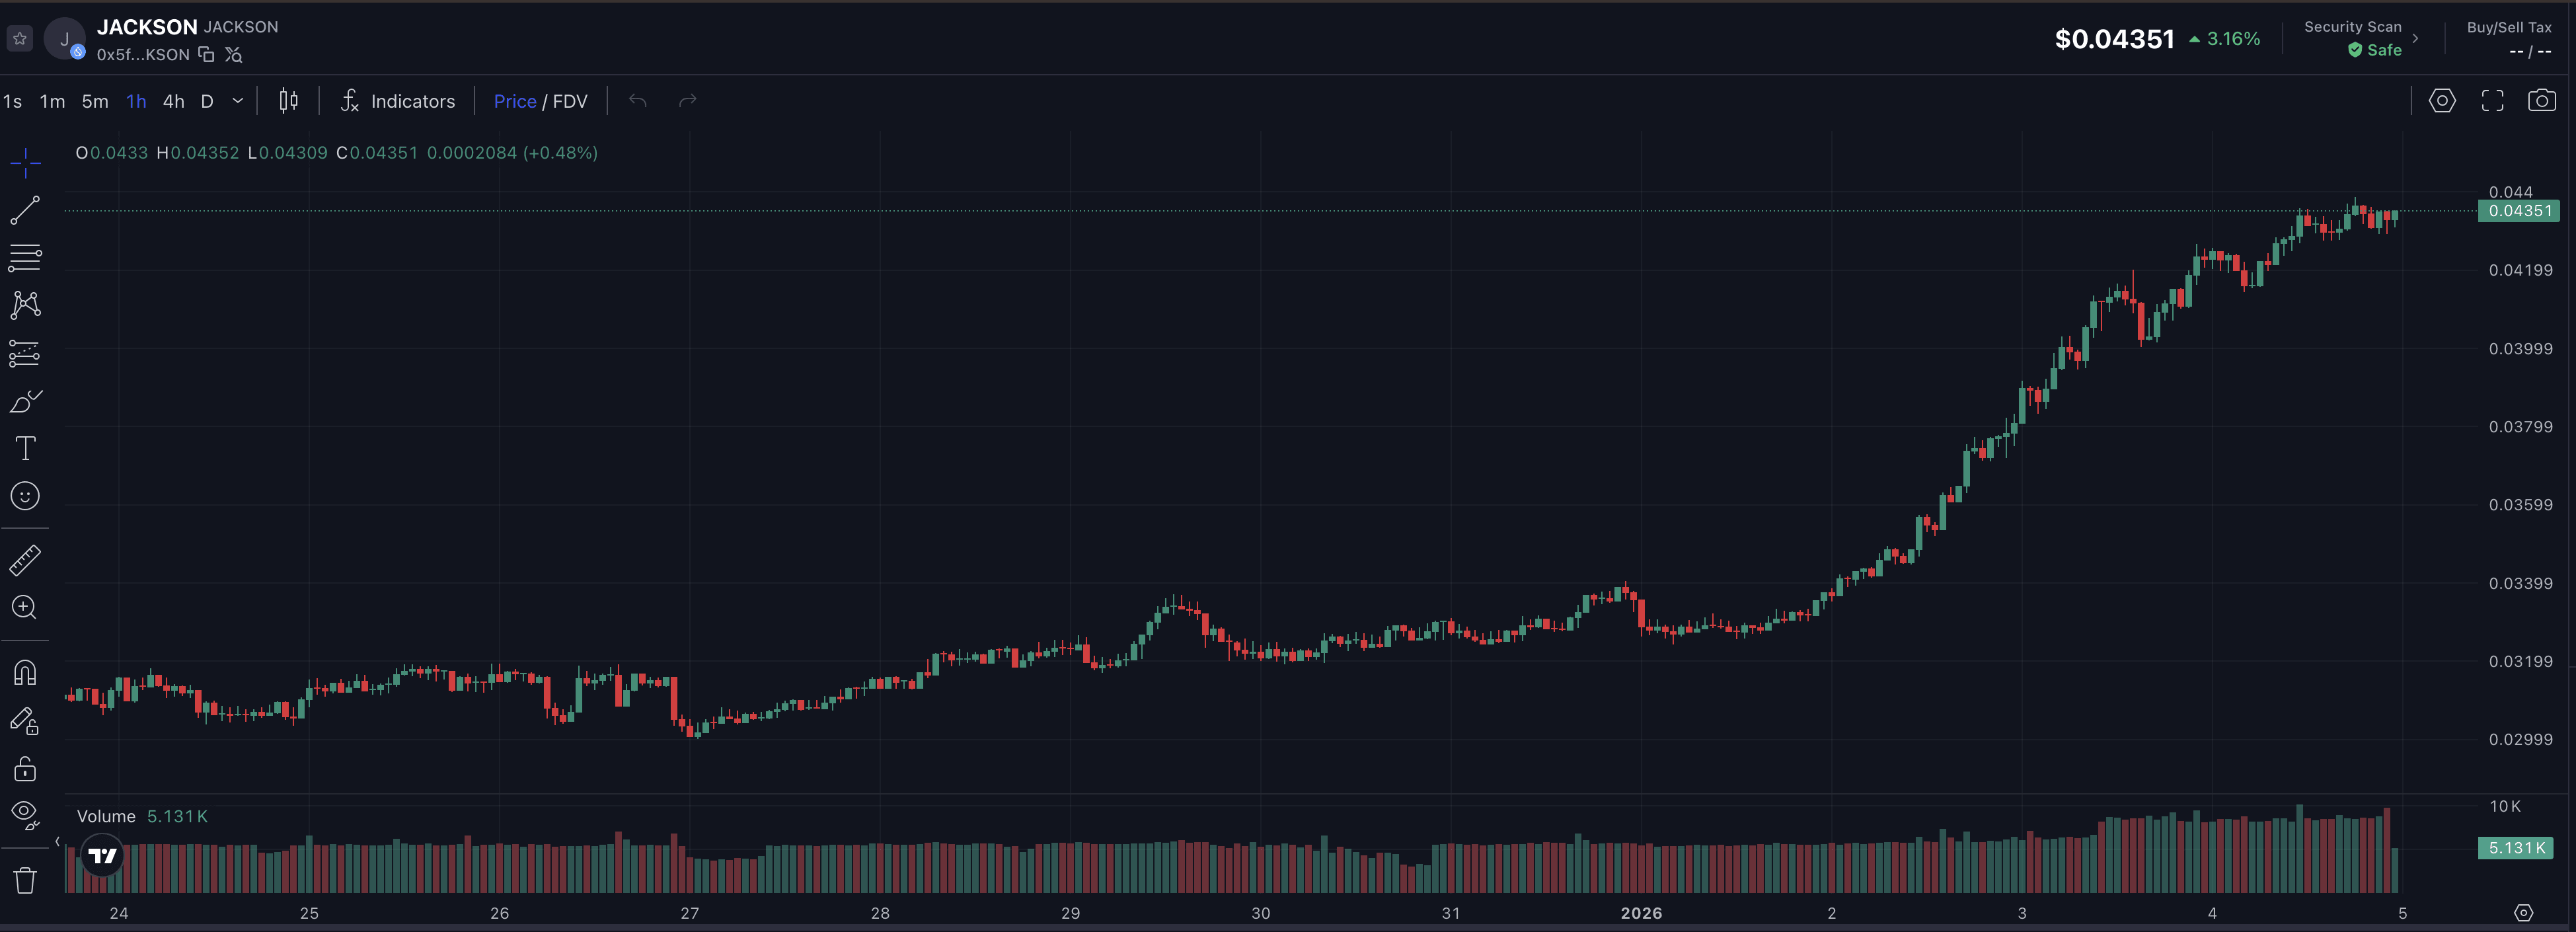Expand Security Scan details chevron
This screenshot has height=932, width=2576.
click(x=2415, y=39)
